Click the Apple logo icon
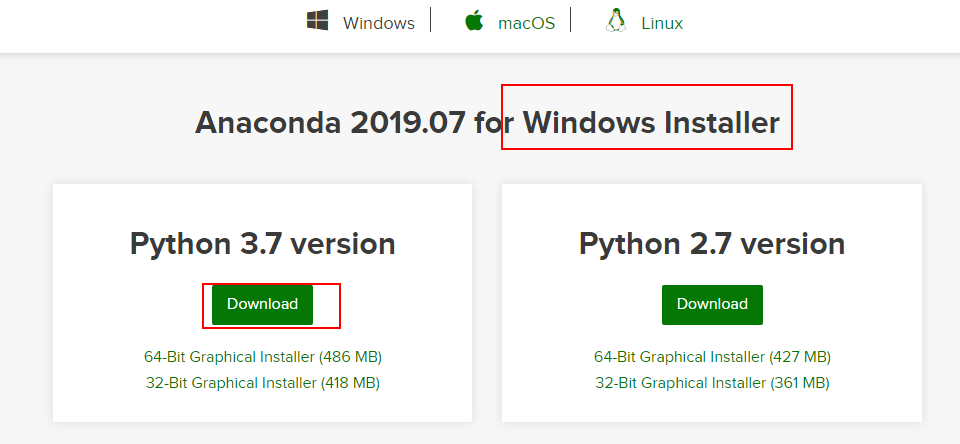Image resolution: width=960 pixels, height=444 pixels. pyautogui.click(x=474, y=21)
